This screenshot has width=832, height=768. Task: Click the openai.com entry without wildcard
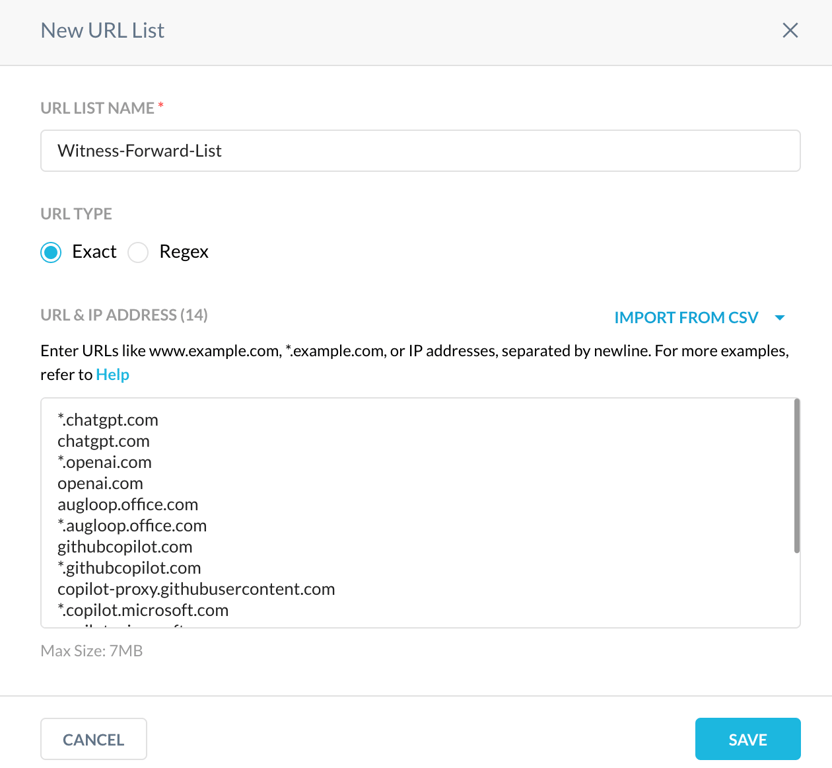coord(100,483)
